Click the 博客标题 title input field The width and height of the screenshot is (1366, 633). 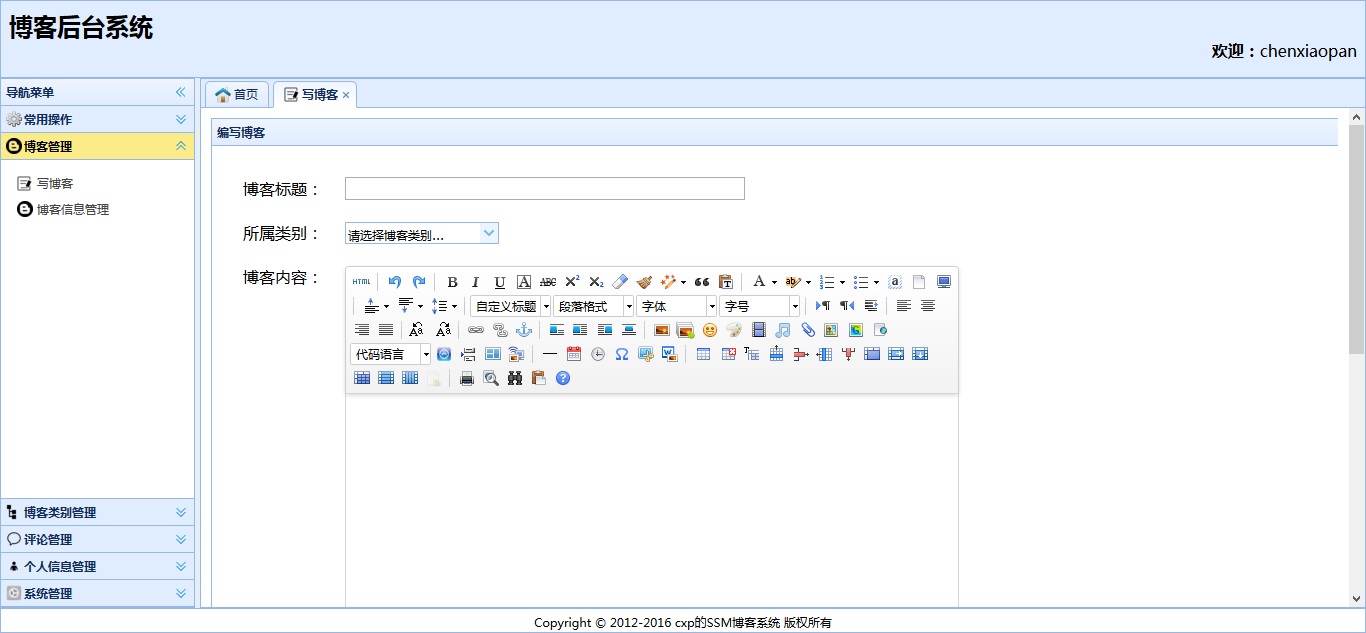pos(544,188)
